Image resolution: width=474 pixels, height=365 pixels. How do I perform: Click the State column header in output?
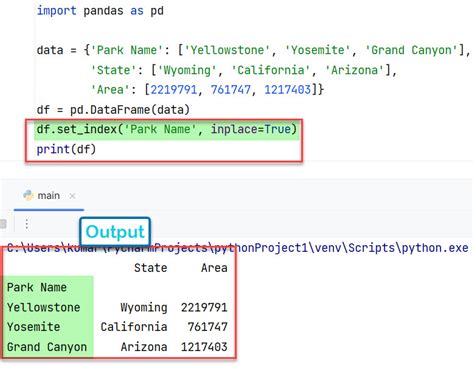coord(150,268)
